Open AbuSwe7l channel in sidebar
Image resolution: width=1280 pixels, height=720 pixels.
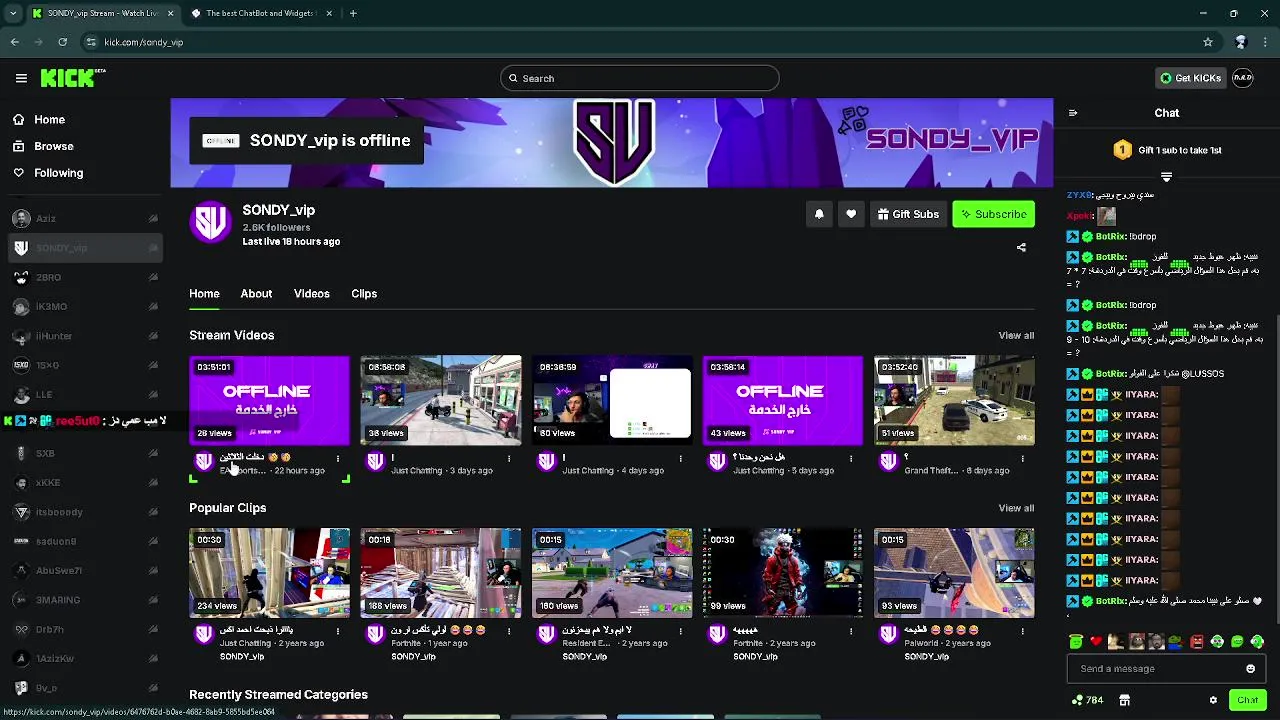coord(85,571)
